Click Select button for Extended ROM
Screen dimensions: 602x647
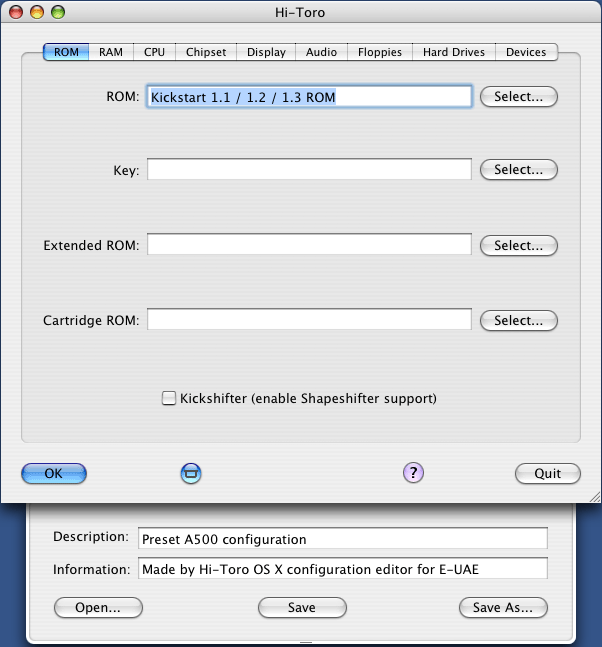point(519,246)
